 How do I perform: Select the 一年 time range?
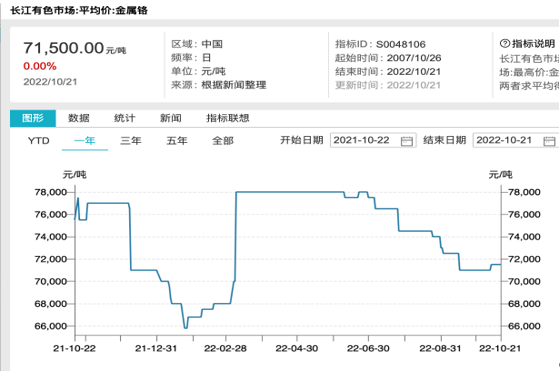click(85, 141)
